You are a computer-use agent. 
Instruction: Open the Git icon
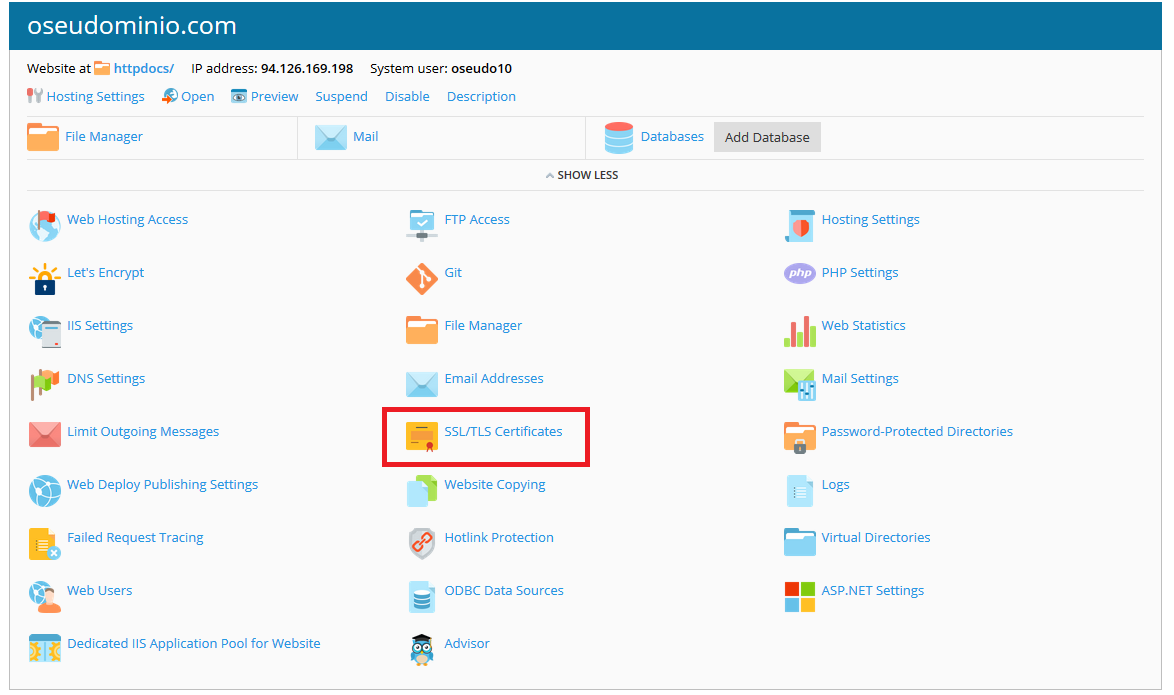pos(421,279)
